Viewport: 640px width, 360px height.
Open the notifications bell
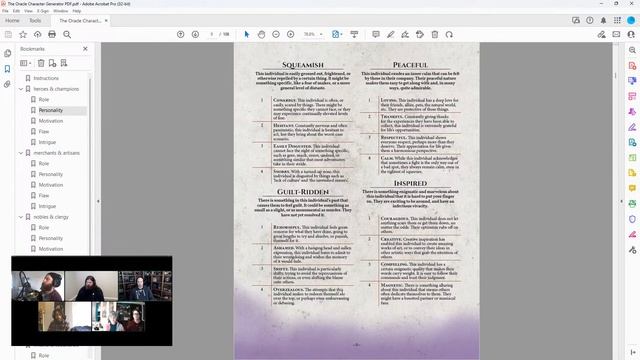[x=603, y=20]
